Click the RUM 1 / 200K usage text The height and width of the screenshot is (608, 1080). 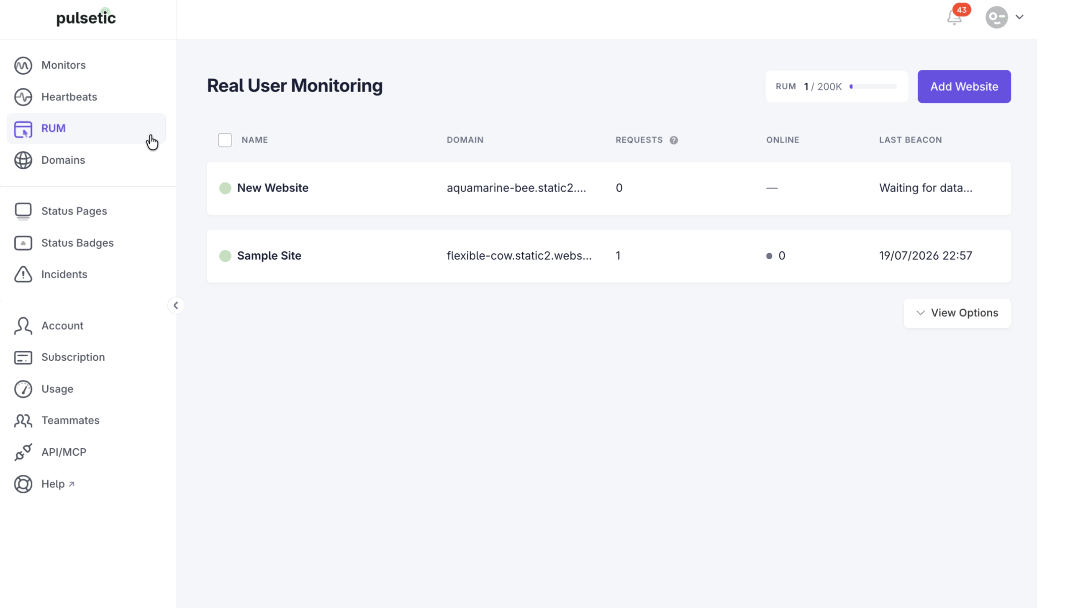tap(809, 87)
